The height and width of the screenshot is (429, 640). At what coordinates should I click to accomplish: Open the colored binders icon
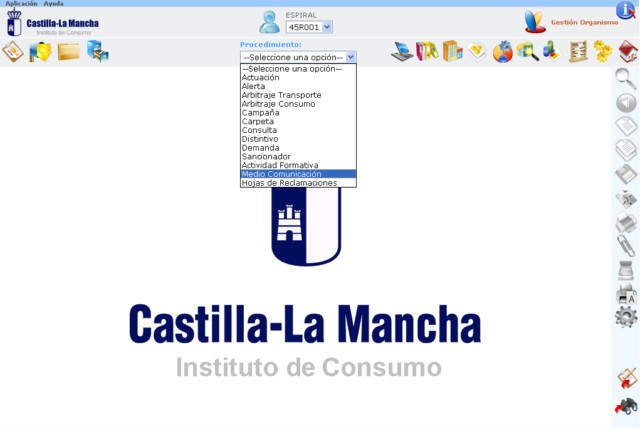click(427, 51)
